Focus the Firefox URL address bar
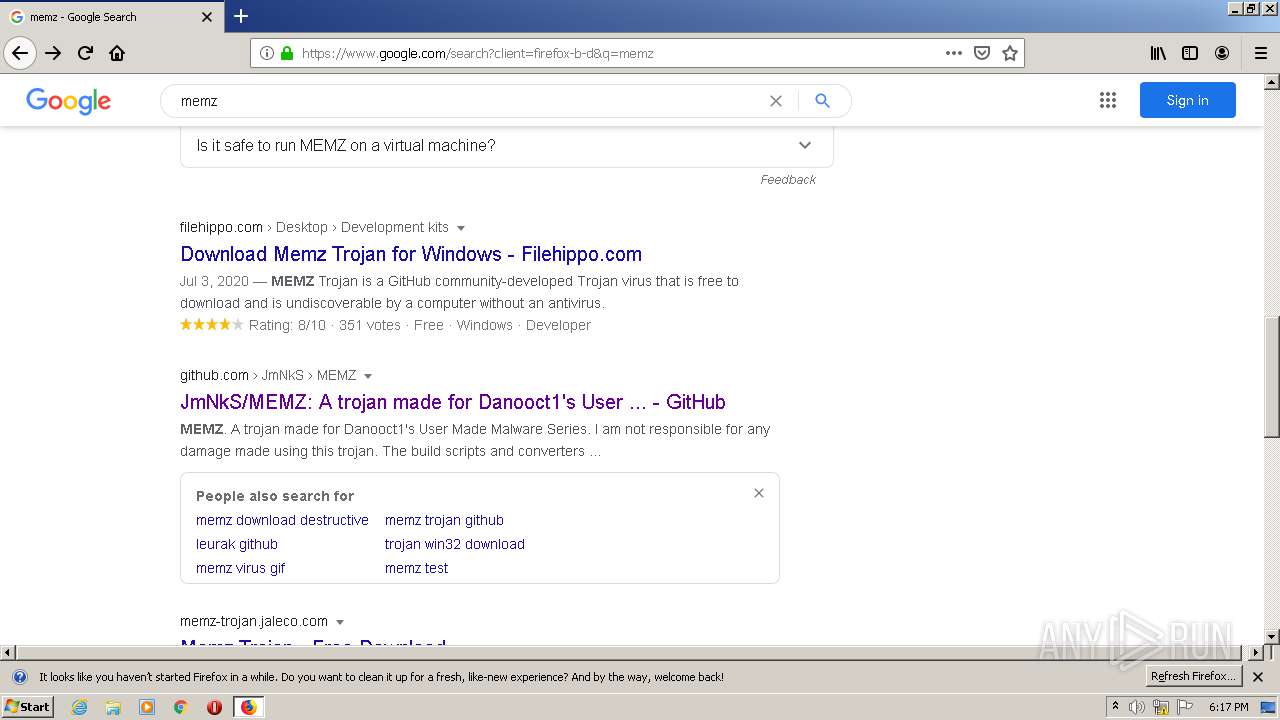 point(618,53)
